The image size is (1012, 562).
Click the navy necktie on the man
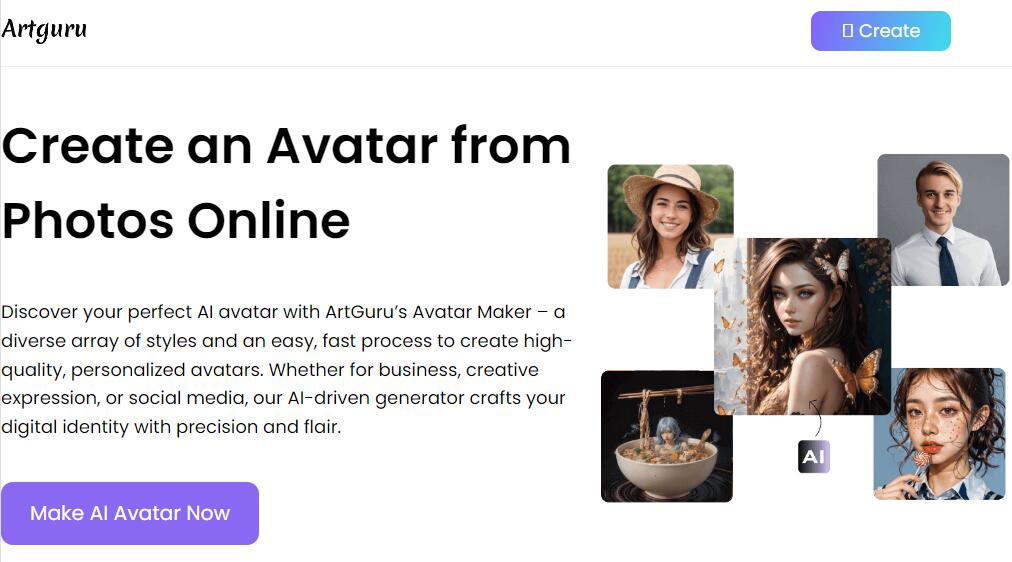[947, 261]
